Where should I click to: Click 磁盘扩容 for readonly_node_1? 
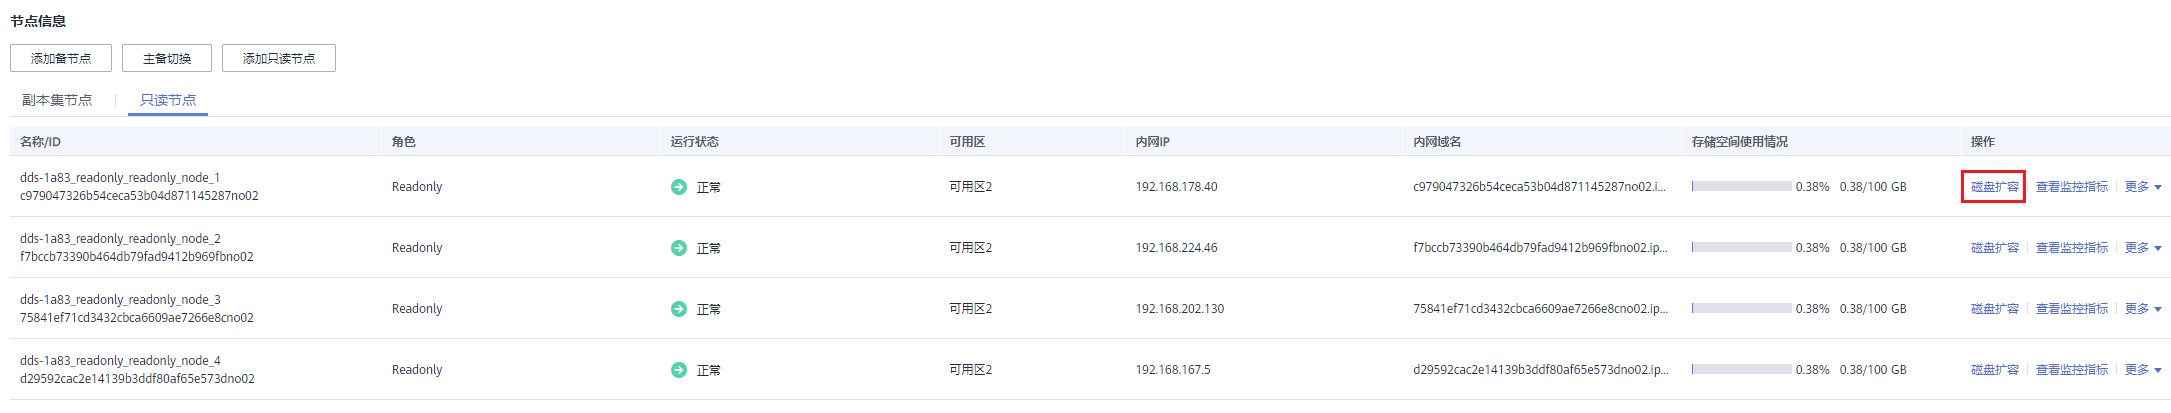[x=1994, y=187]
